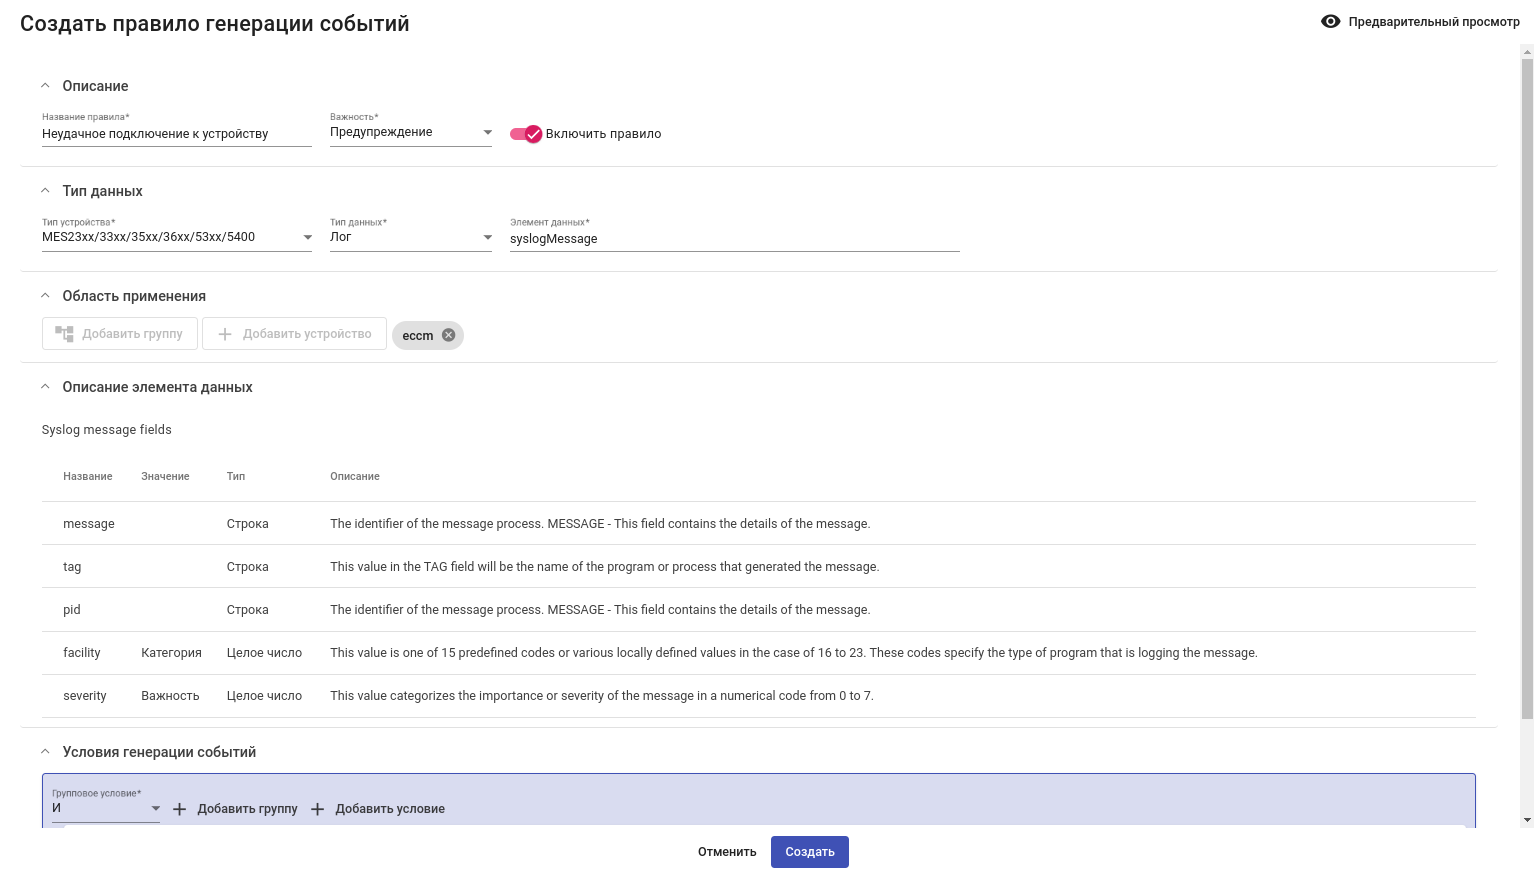Click the Отменить button
Viewport: 1534px width, 873px height.
[x=727, y=852]
